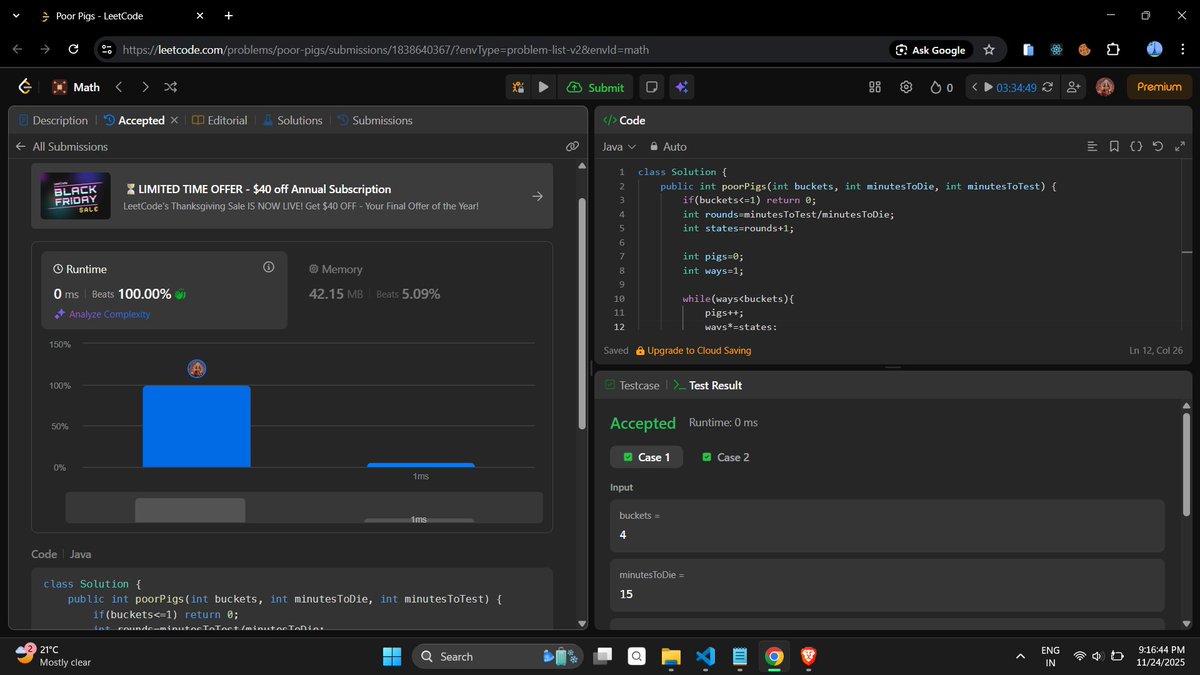This screenshot has height=675, width=1200.
Task: Click the runtime chart range selector
Action: tap(304, 507)
